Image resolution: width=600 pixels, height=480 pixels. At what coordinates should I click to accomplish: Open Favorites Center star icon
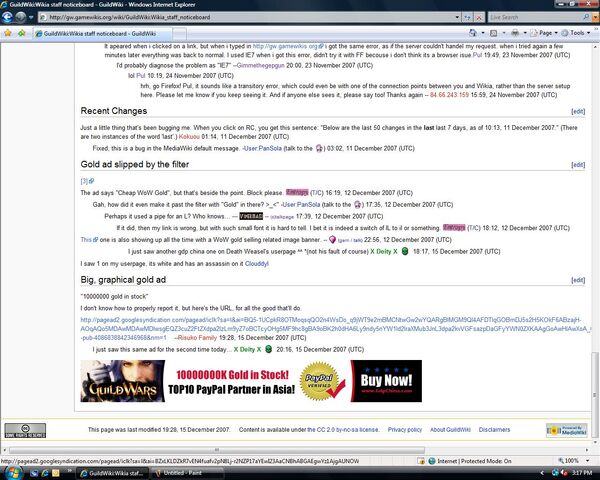coord(8,33)
